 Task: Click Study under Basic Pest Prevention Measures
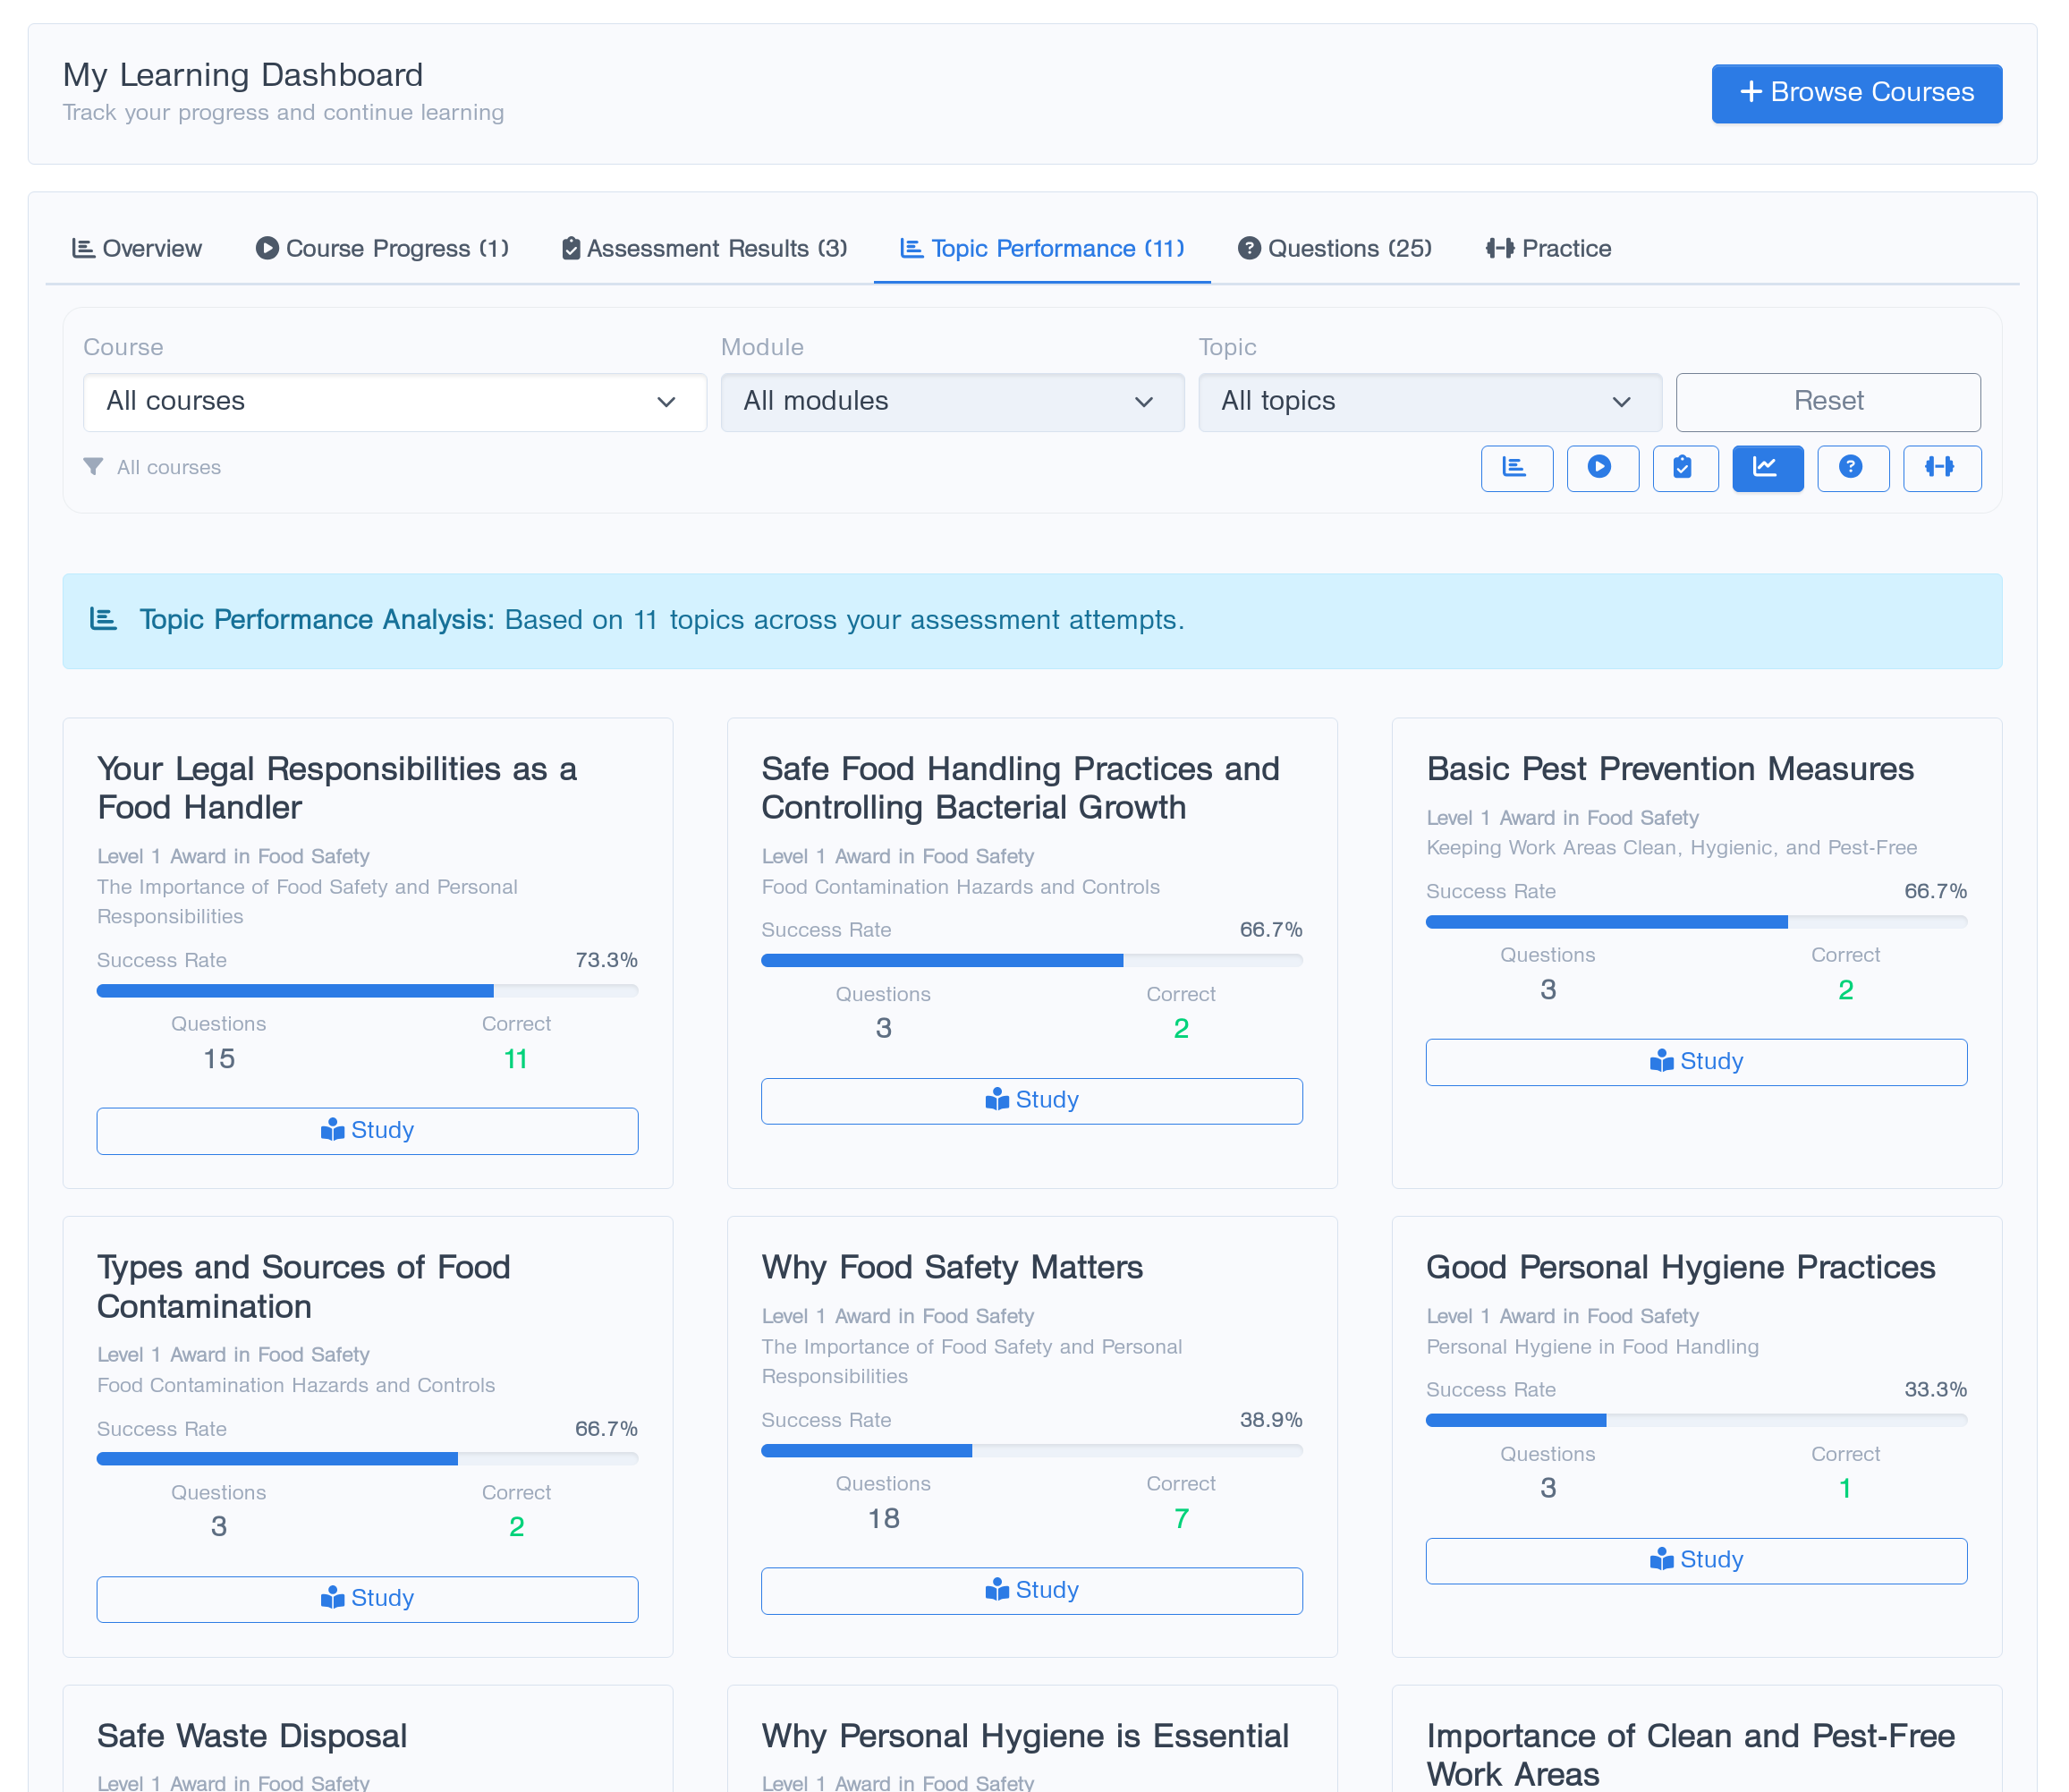1695,1061
